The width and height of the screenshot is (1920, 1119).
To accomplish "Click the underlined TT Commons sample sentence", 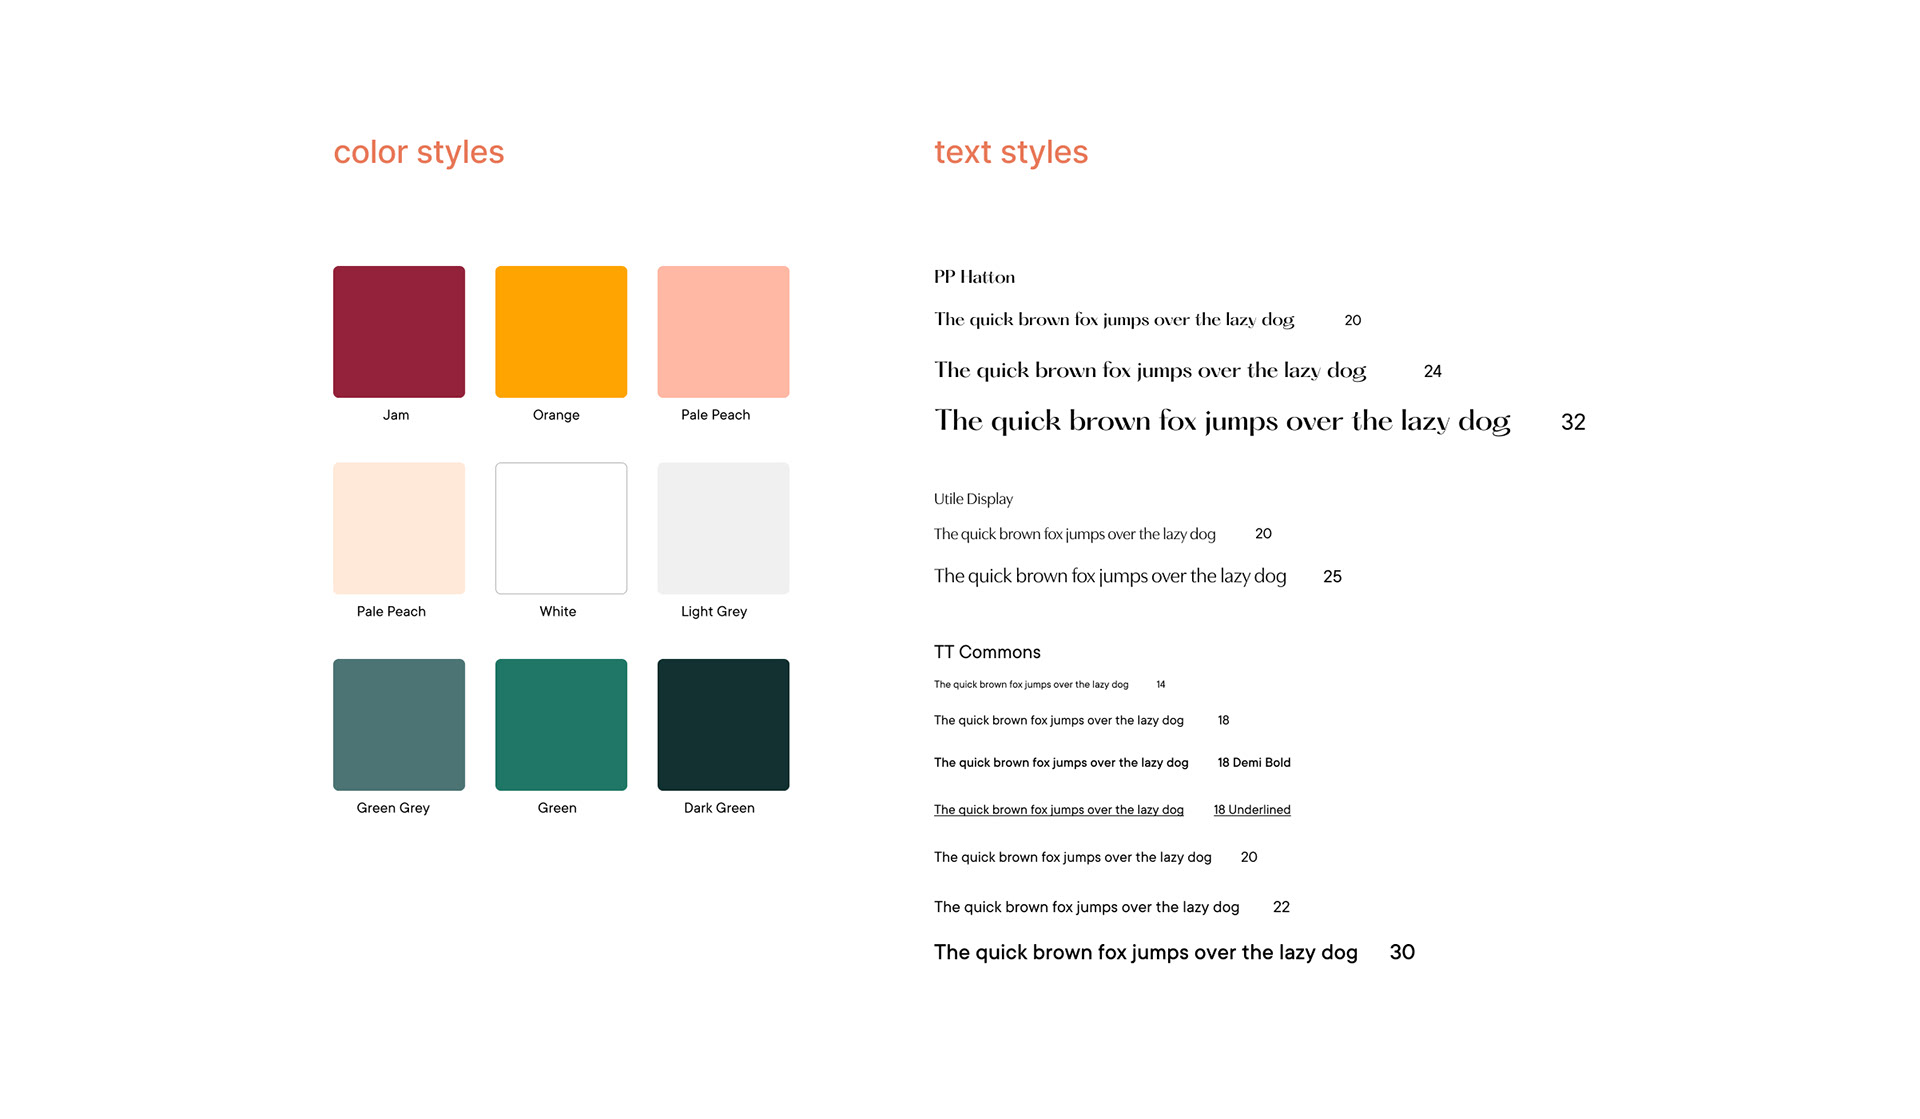I will [1059, 810].
